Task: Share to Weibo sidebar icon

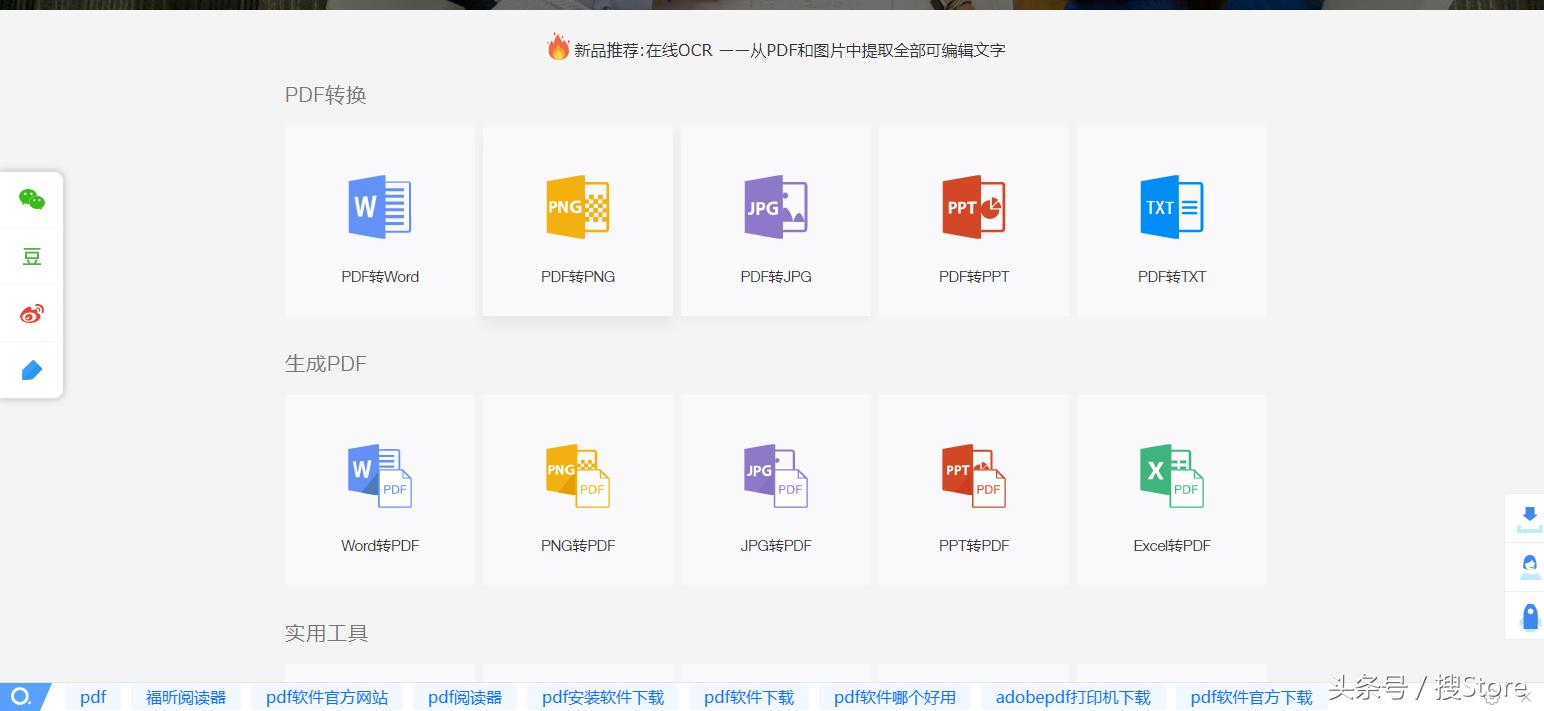Action: (32, 314)
